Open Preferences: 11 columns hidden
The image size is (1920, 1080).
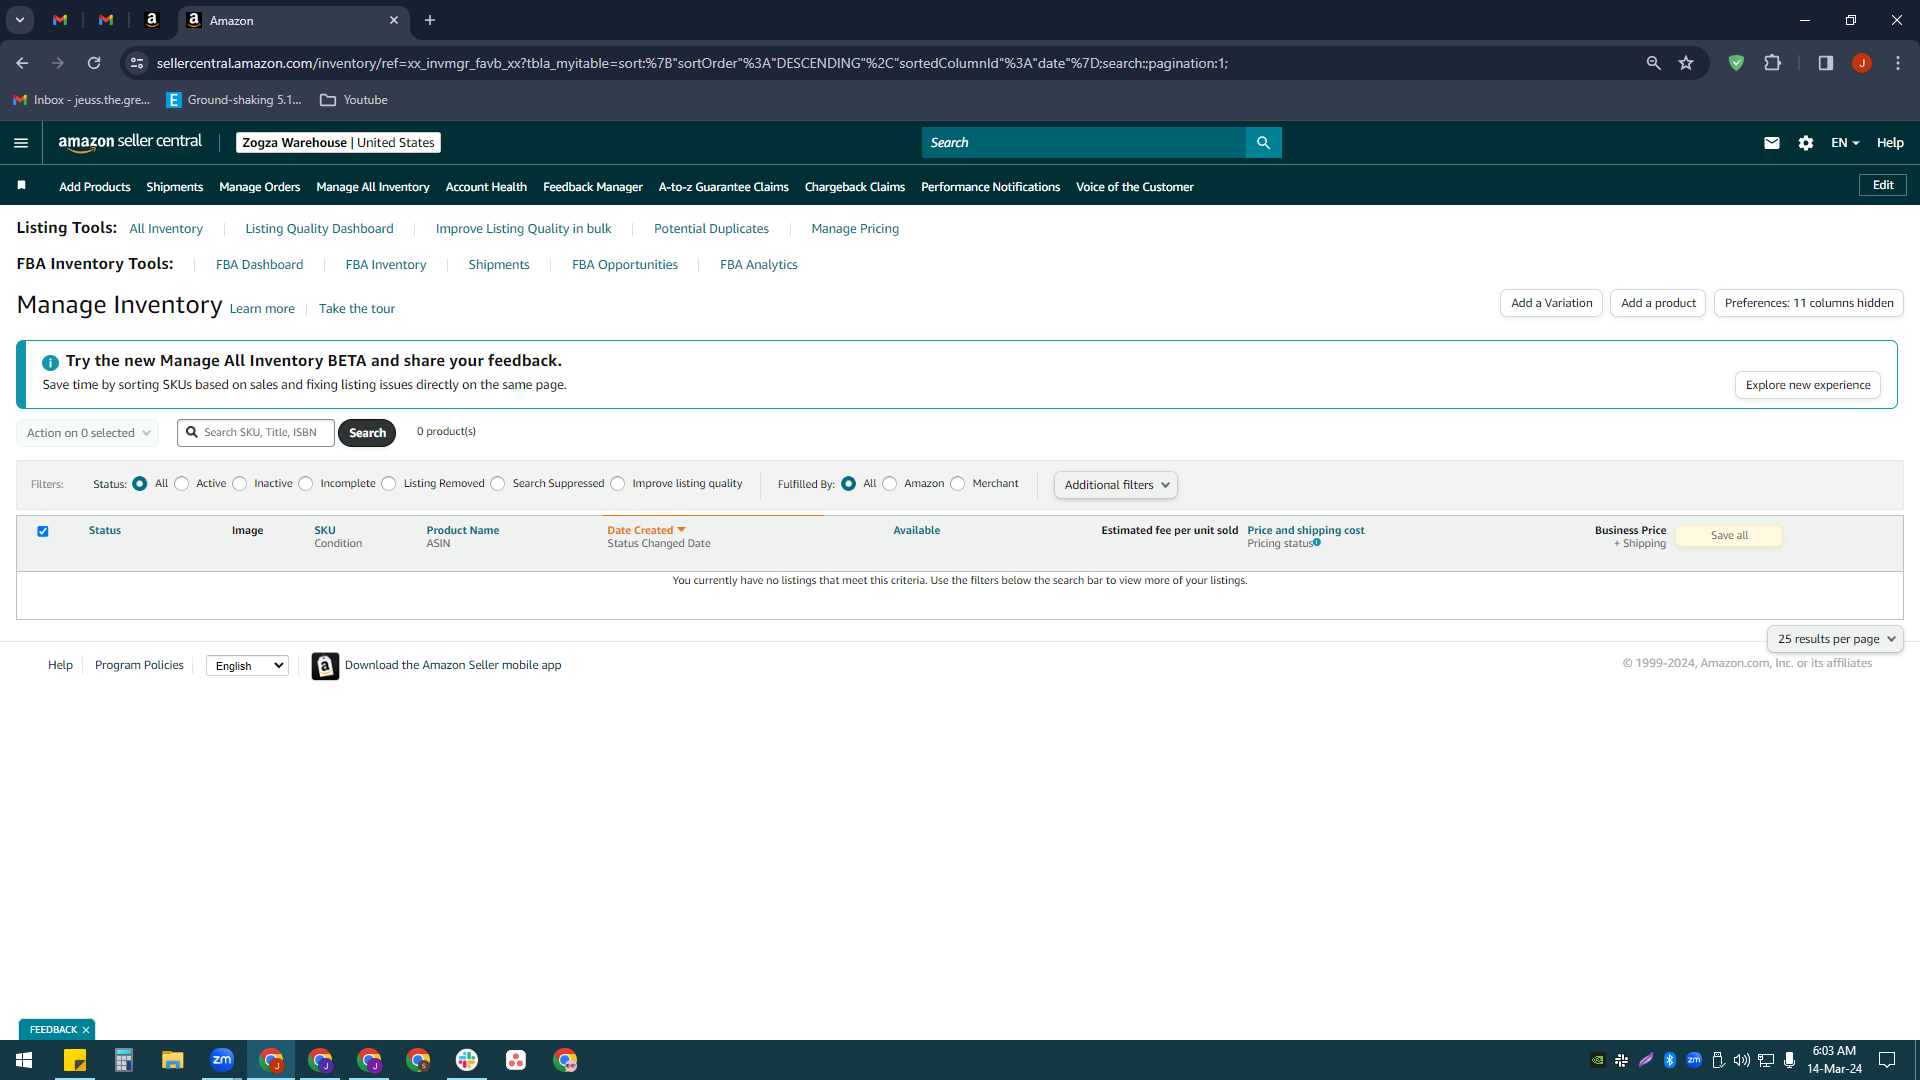[1809, 303]
